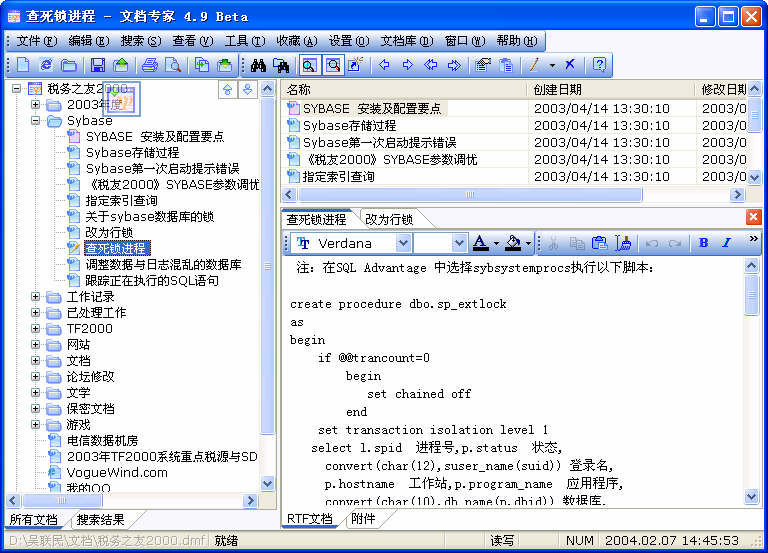Viewport: 768px width, 553px height.
Task: Open the font size dropdown
Action: 458,243
